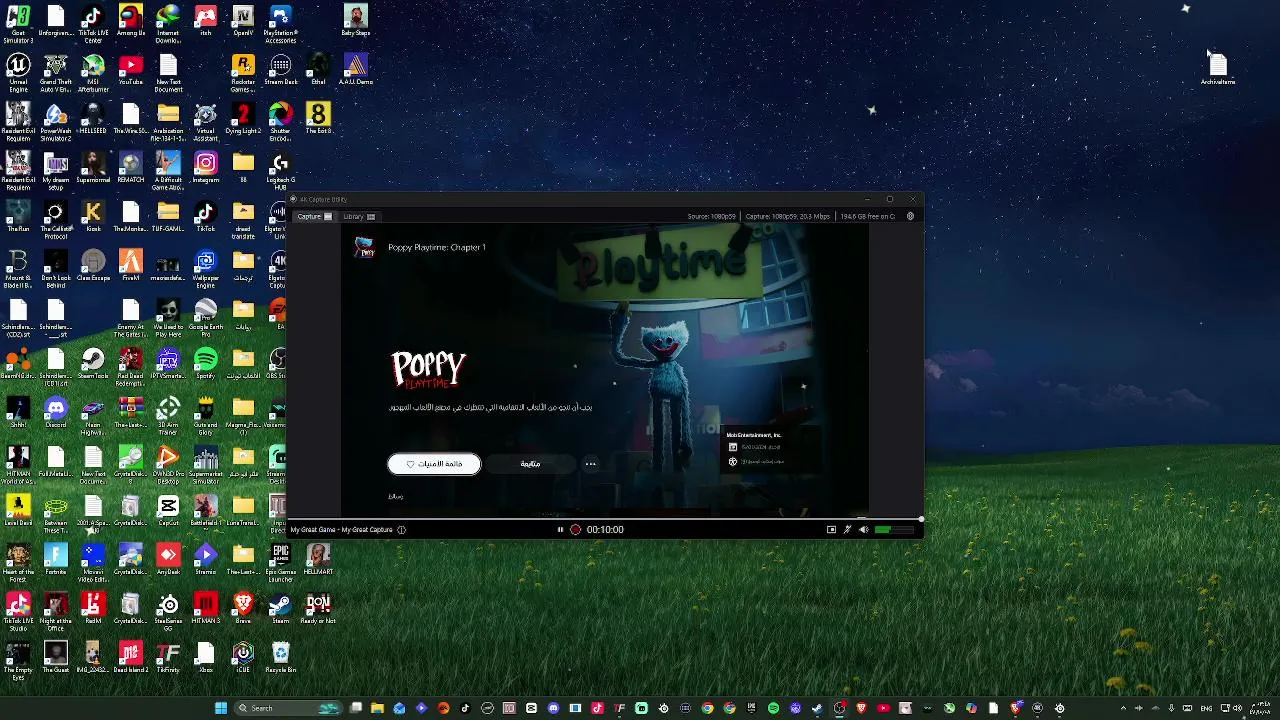Select the file icon at top-right of desktop
Viewport: 1280px width, 720px height.
click(1217, 70)
